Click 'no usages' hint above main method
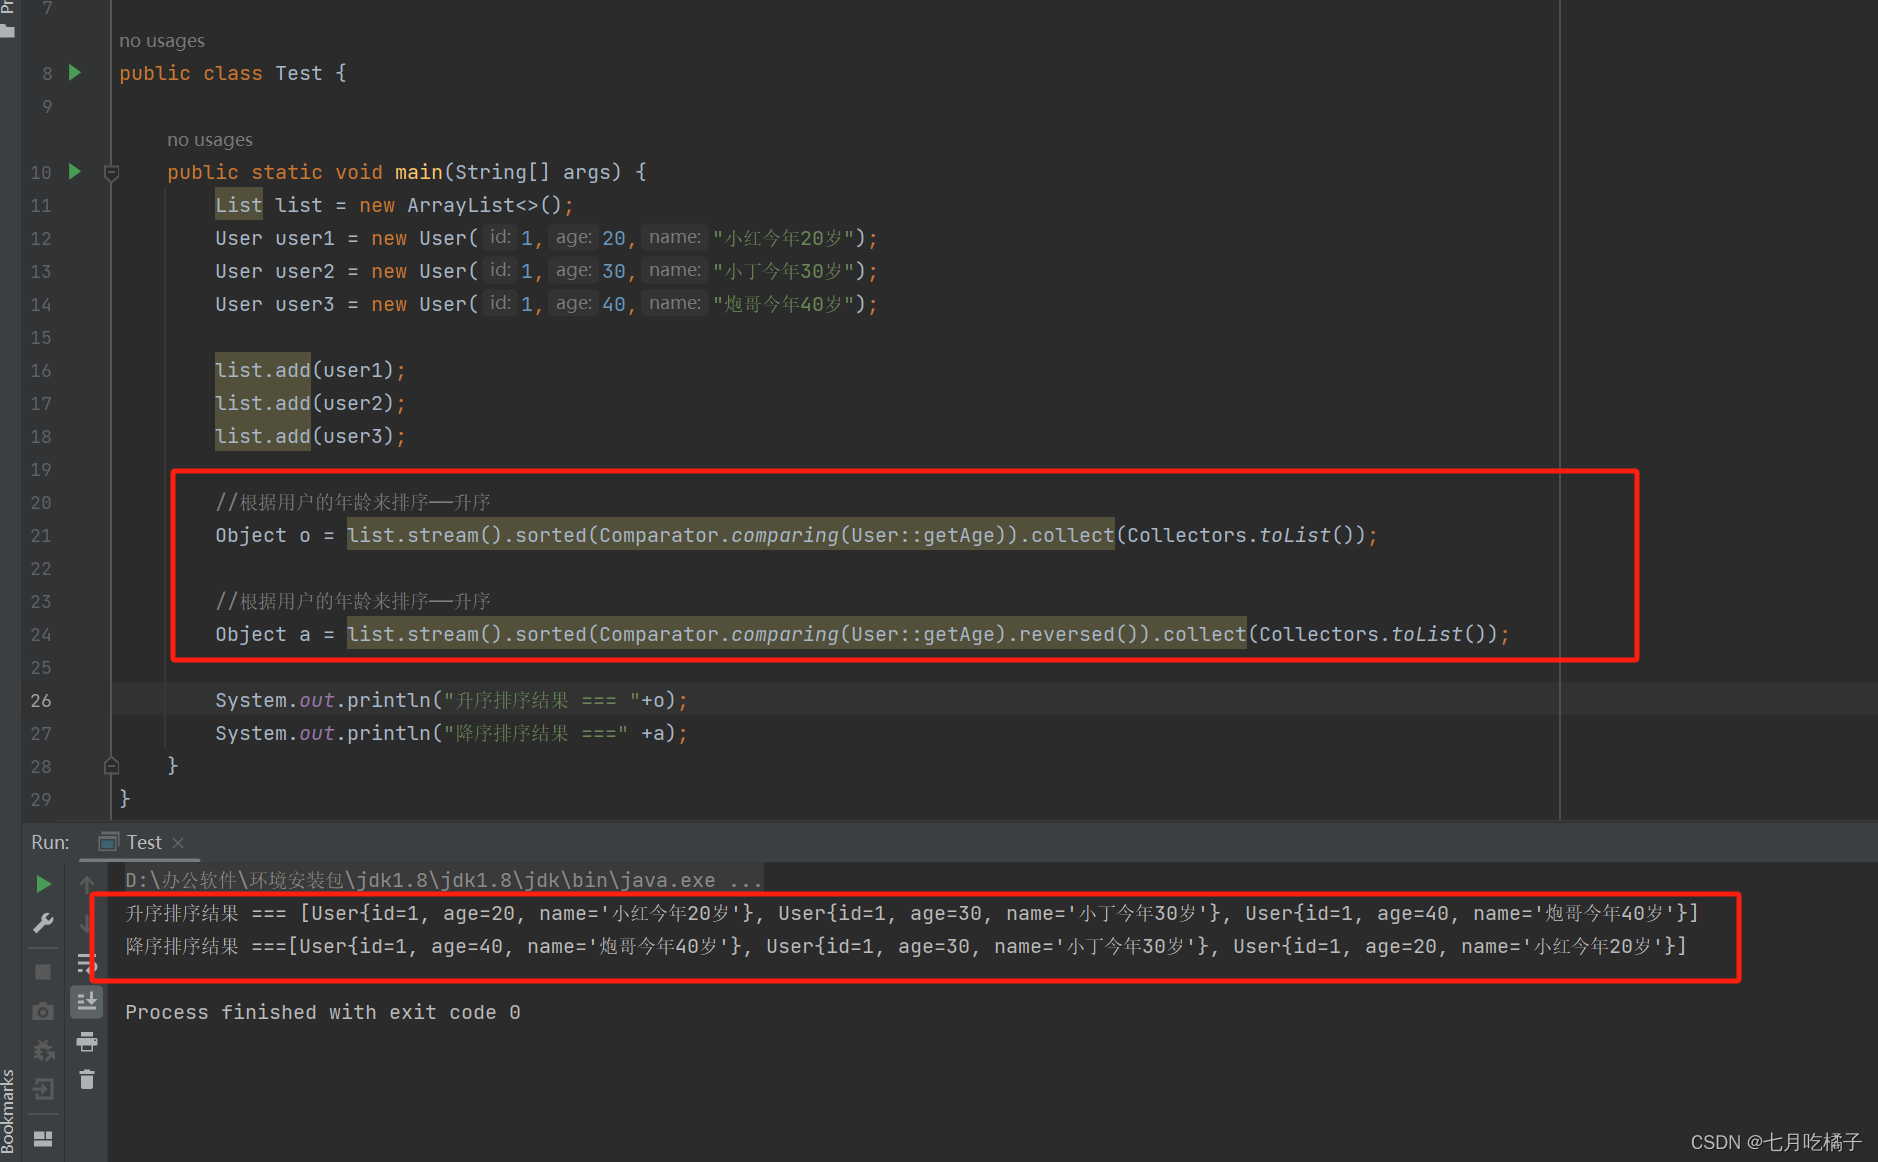Viewport: 1878px width, 1162px height. tap(210, 140)
